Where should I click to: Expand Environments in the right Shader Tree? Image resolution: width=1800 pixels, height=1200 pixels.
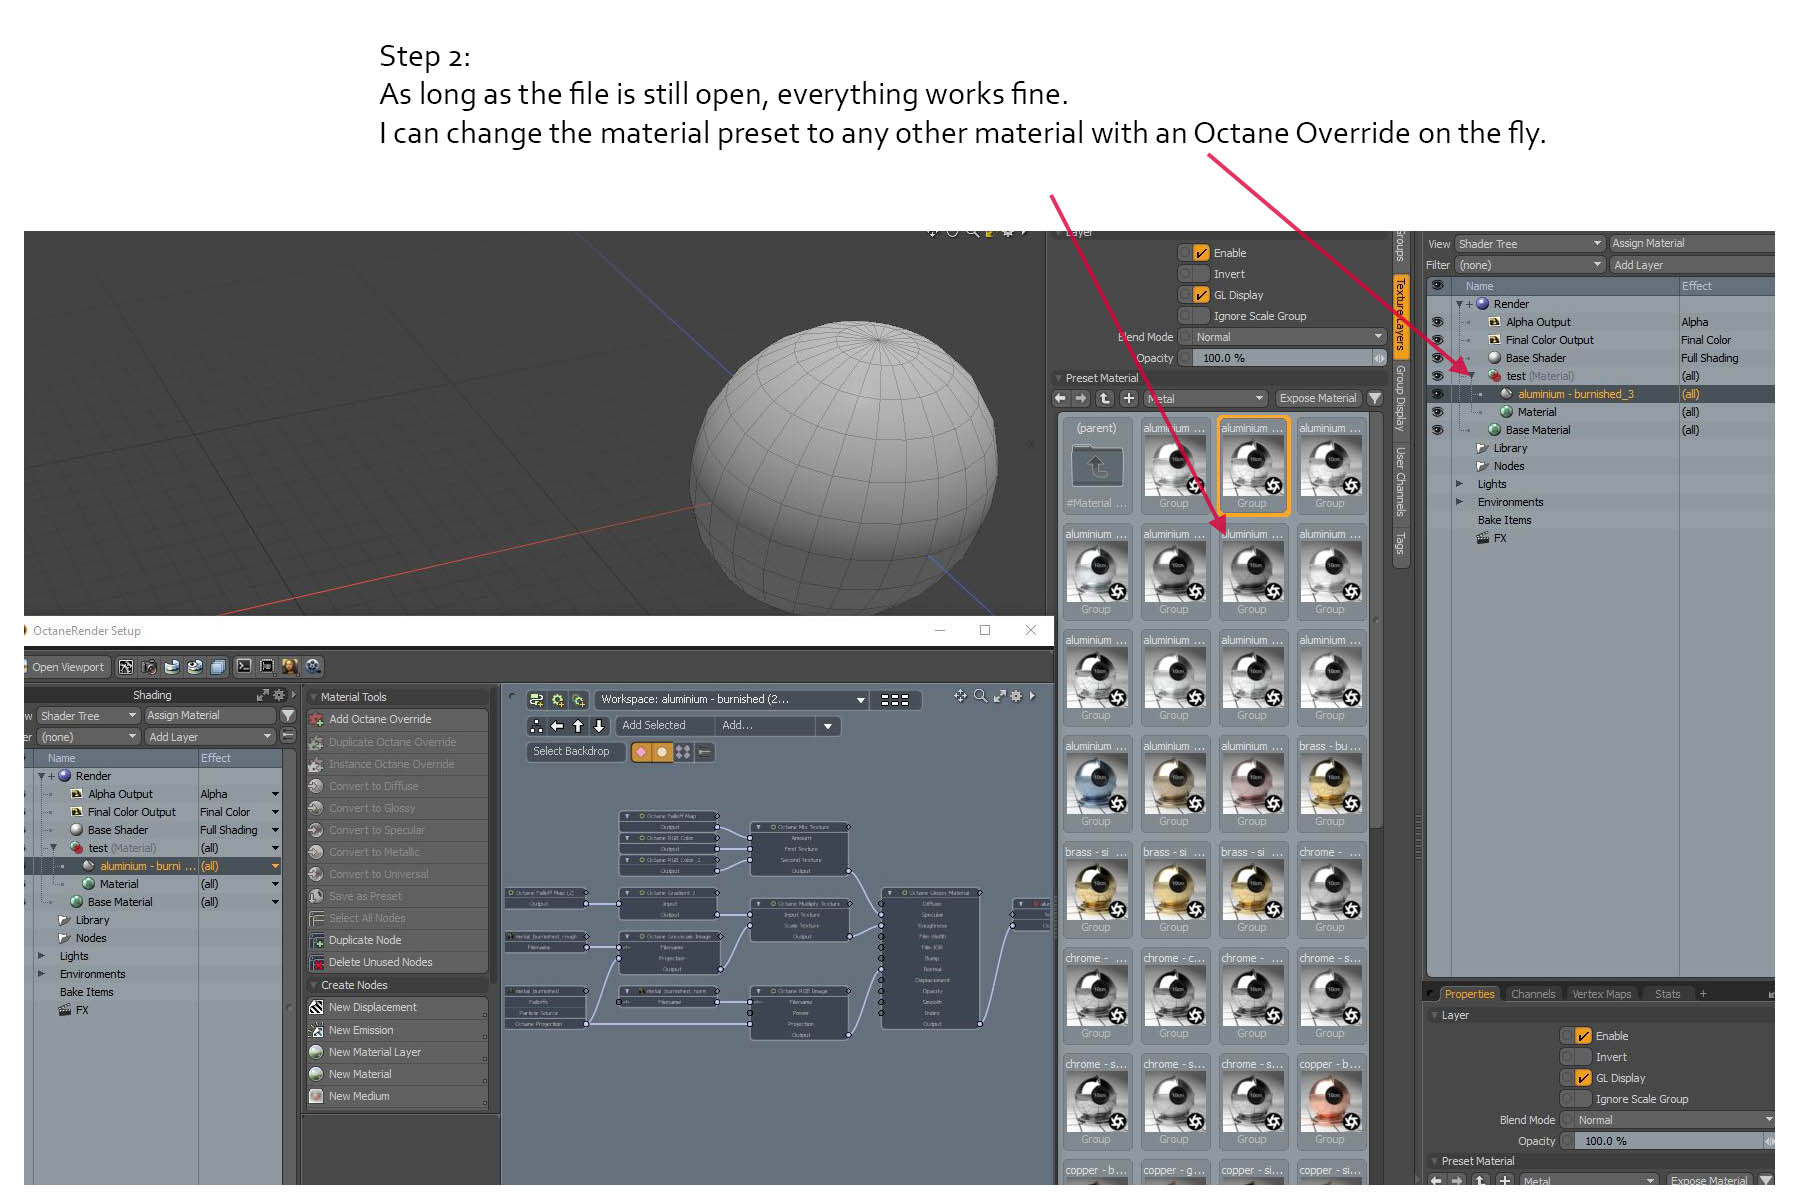[x=1459, y=502]
